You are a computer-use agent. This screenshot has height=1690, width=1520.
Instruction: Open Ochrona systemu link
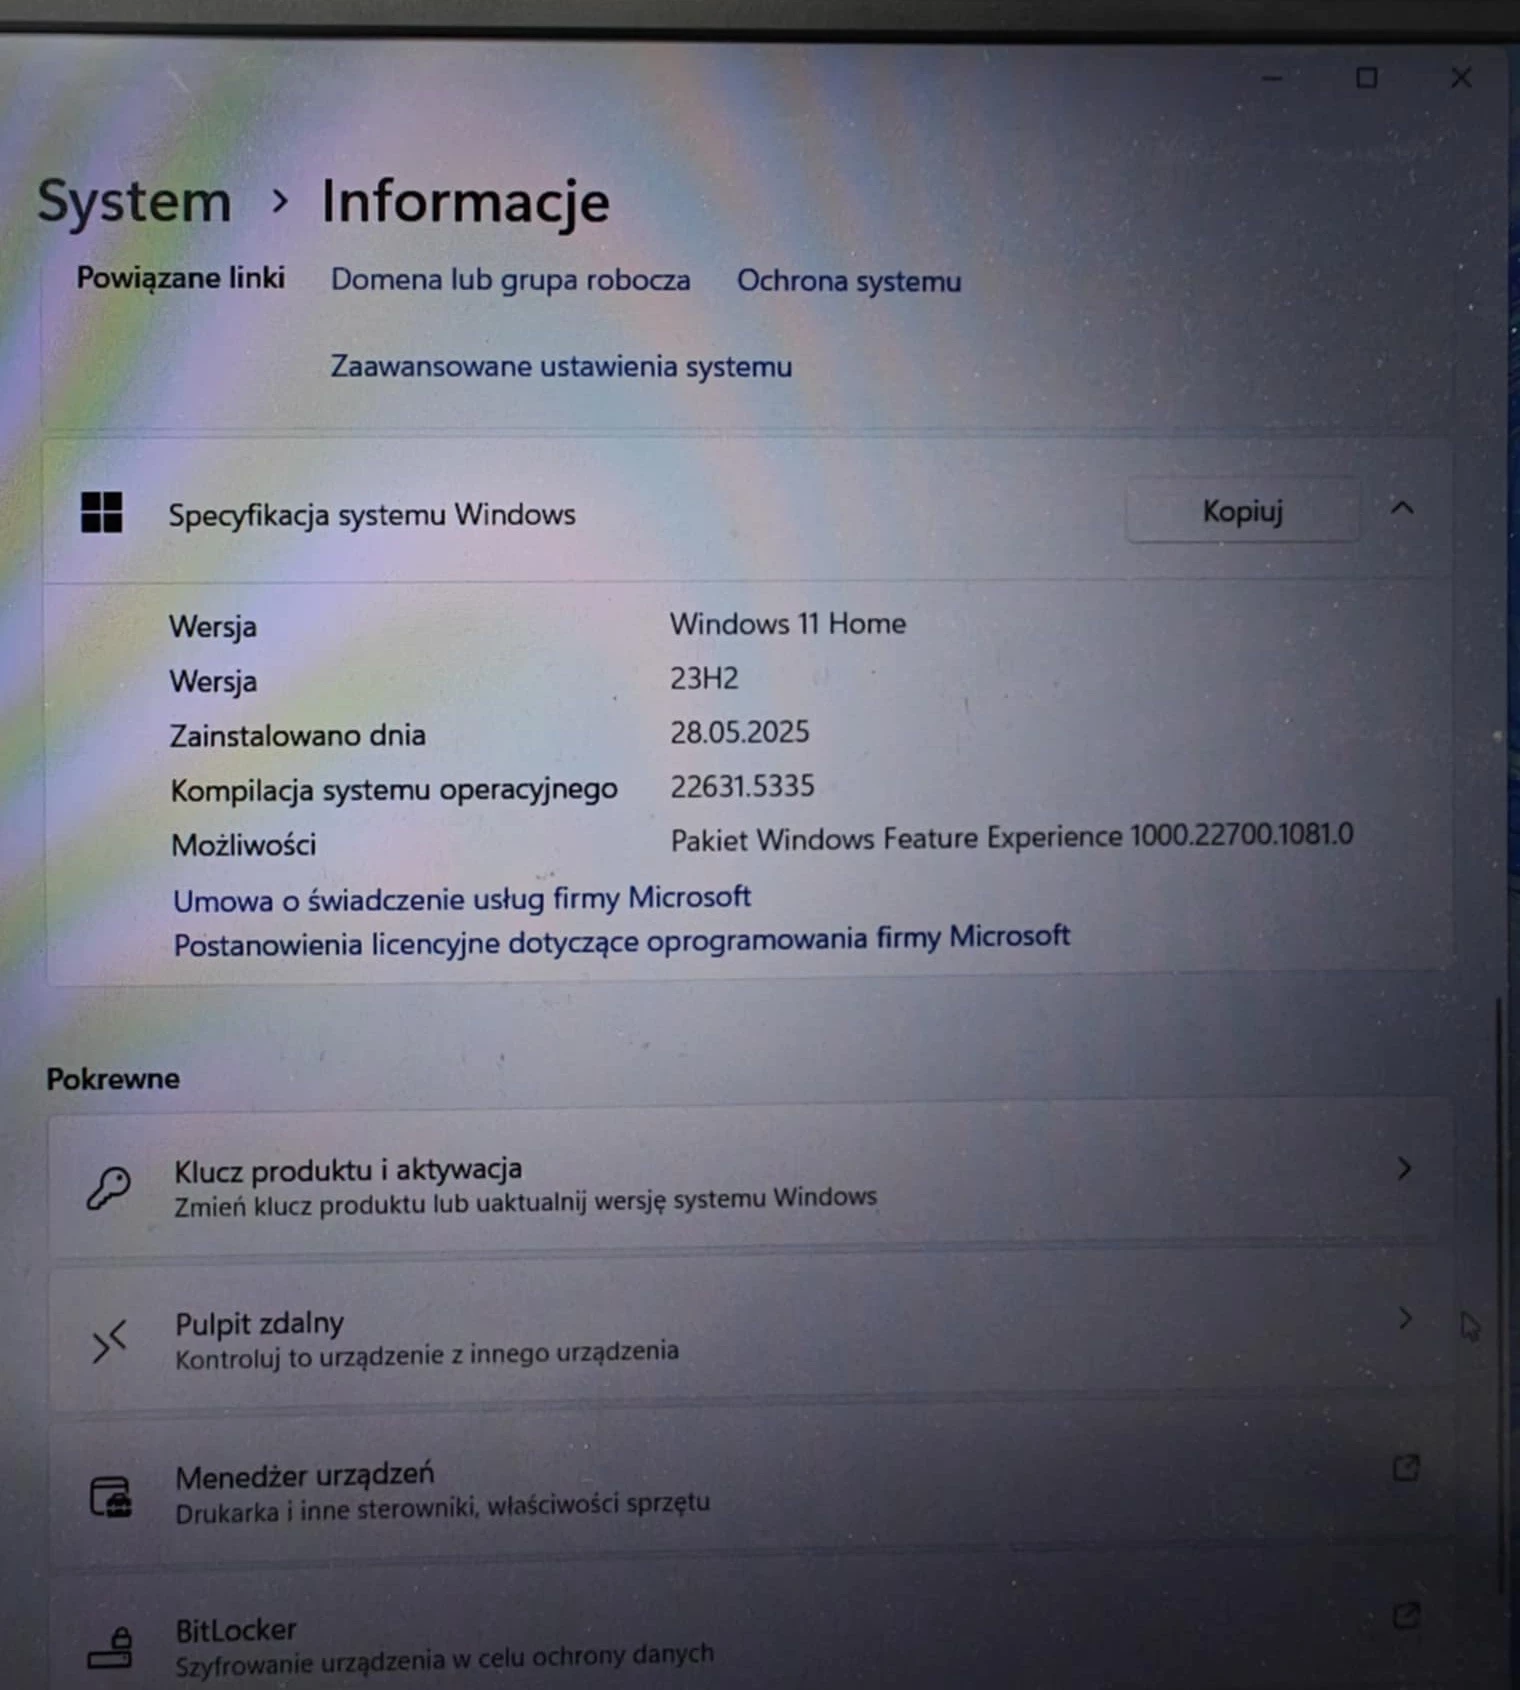(x=849, y=281)
